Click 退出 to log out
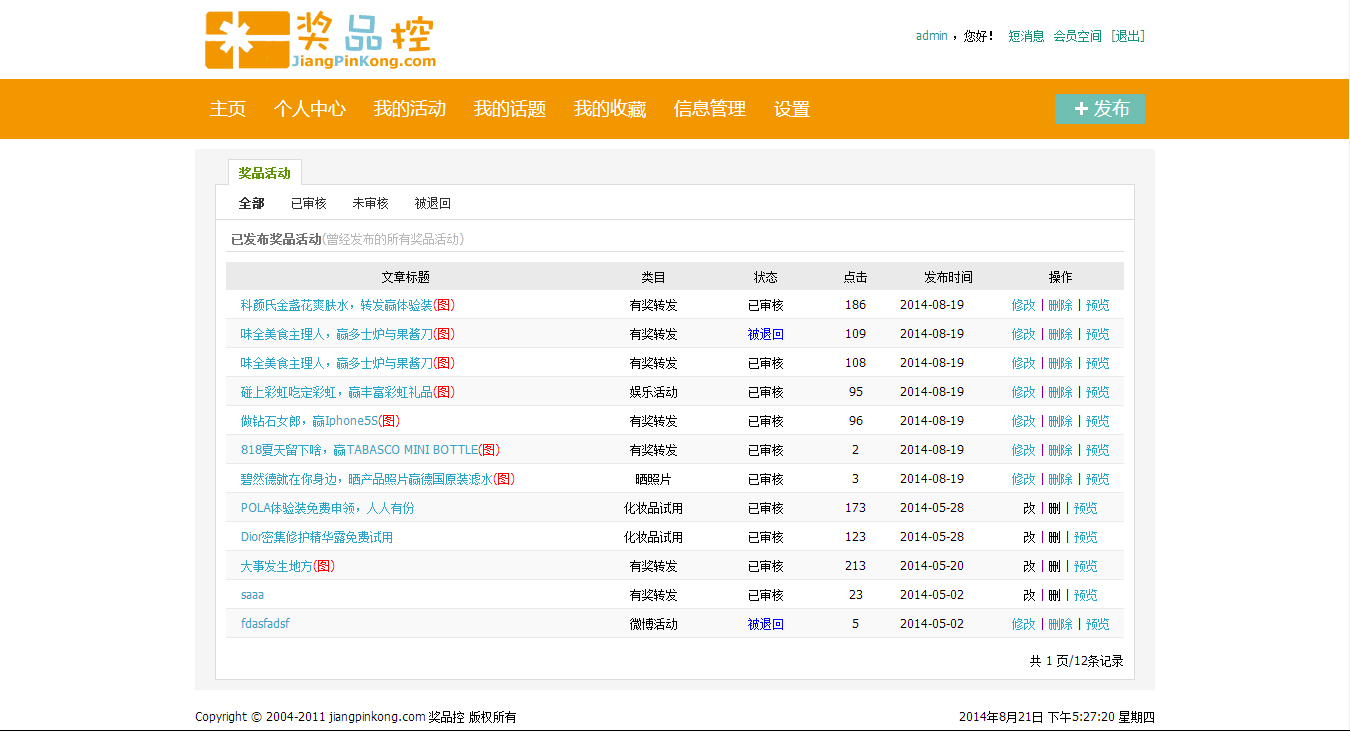 coord(1128,36)
